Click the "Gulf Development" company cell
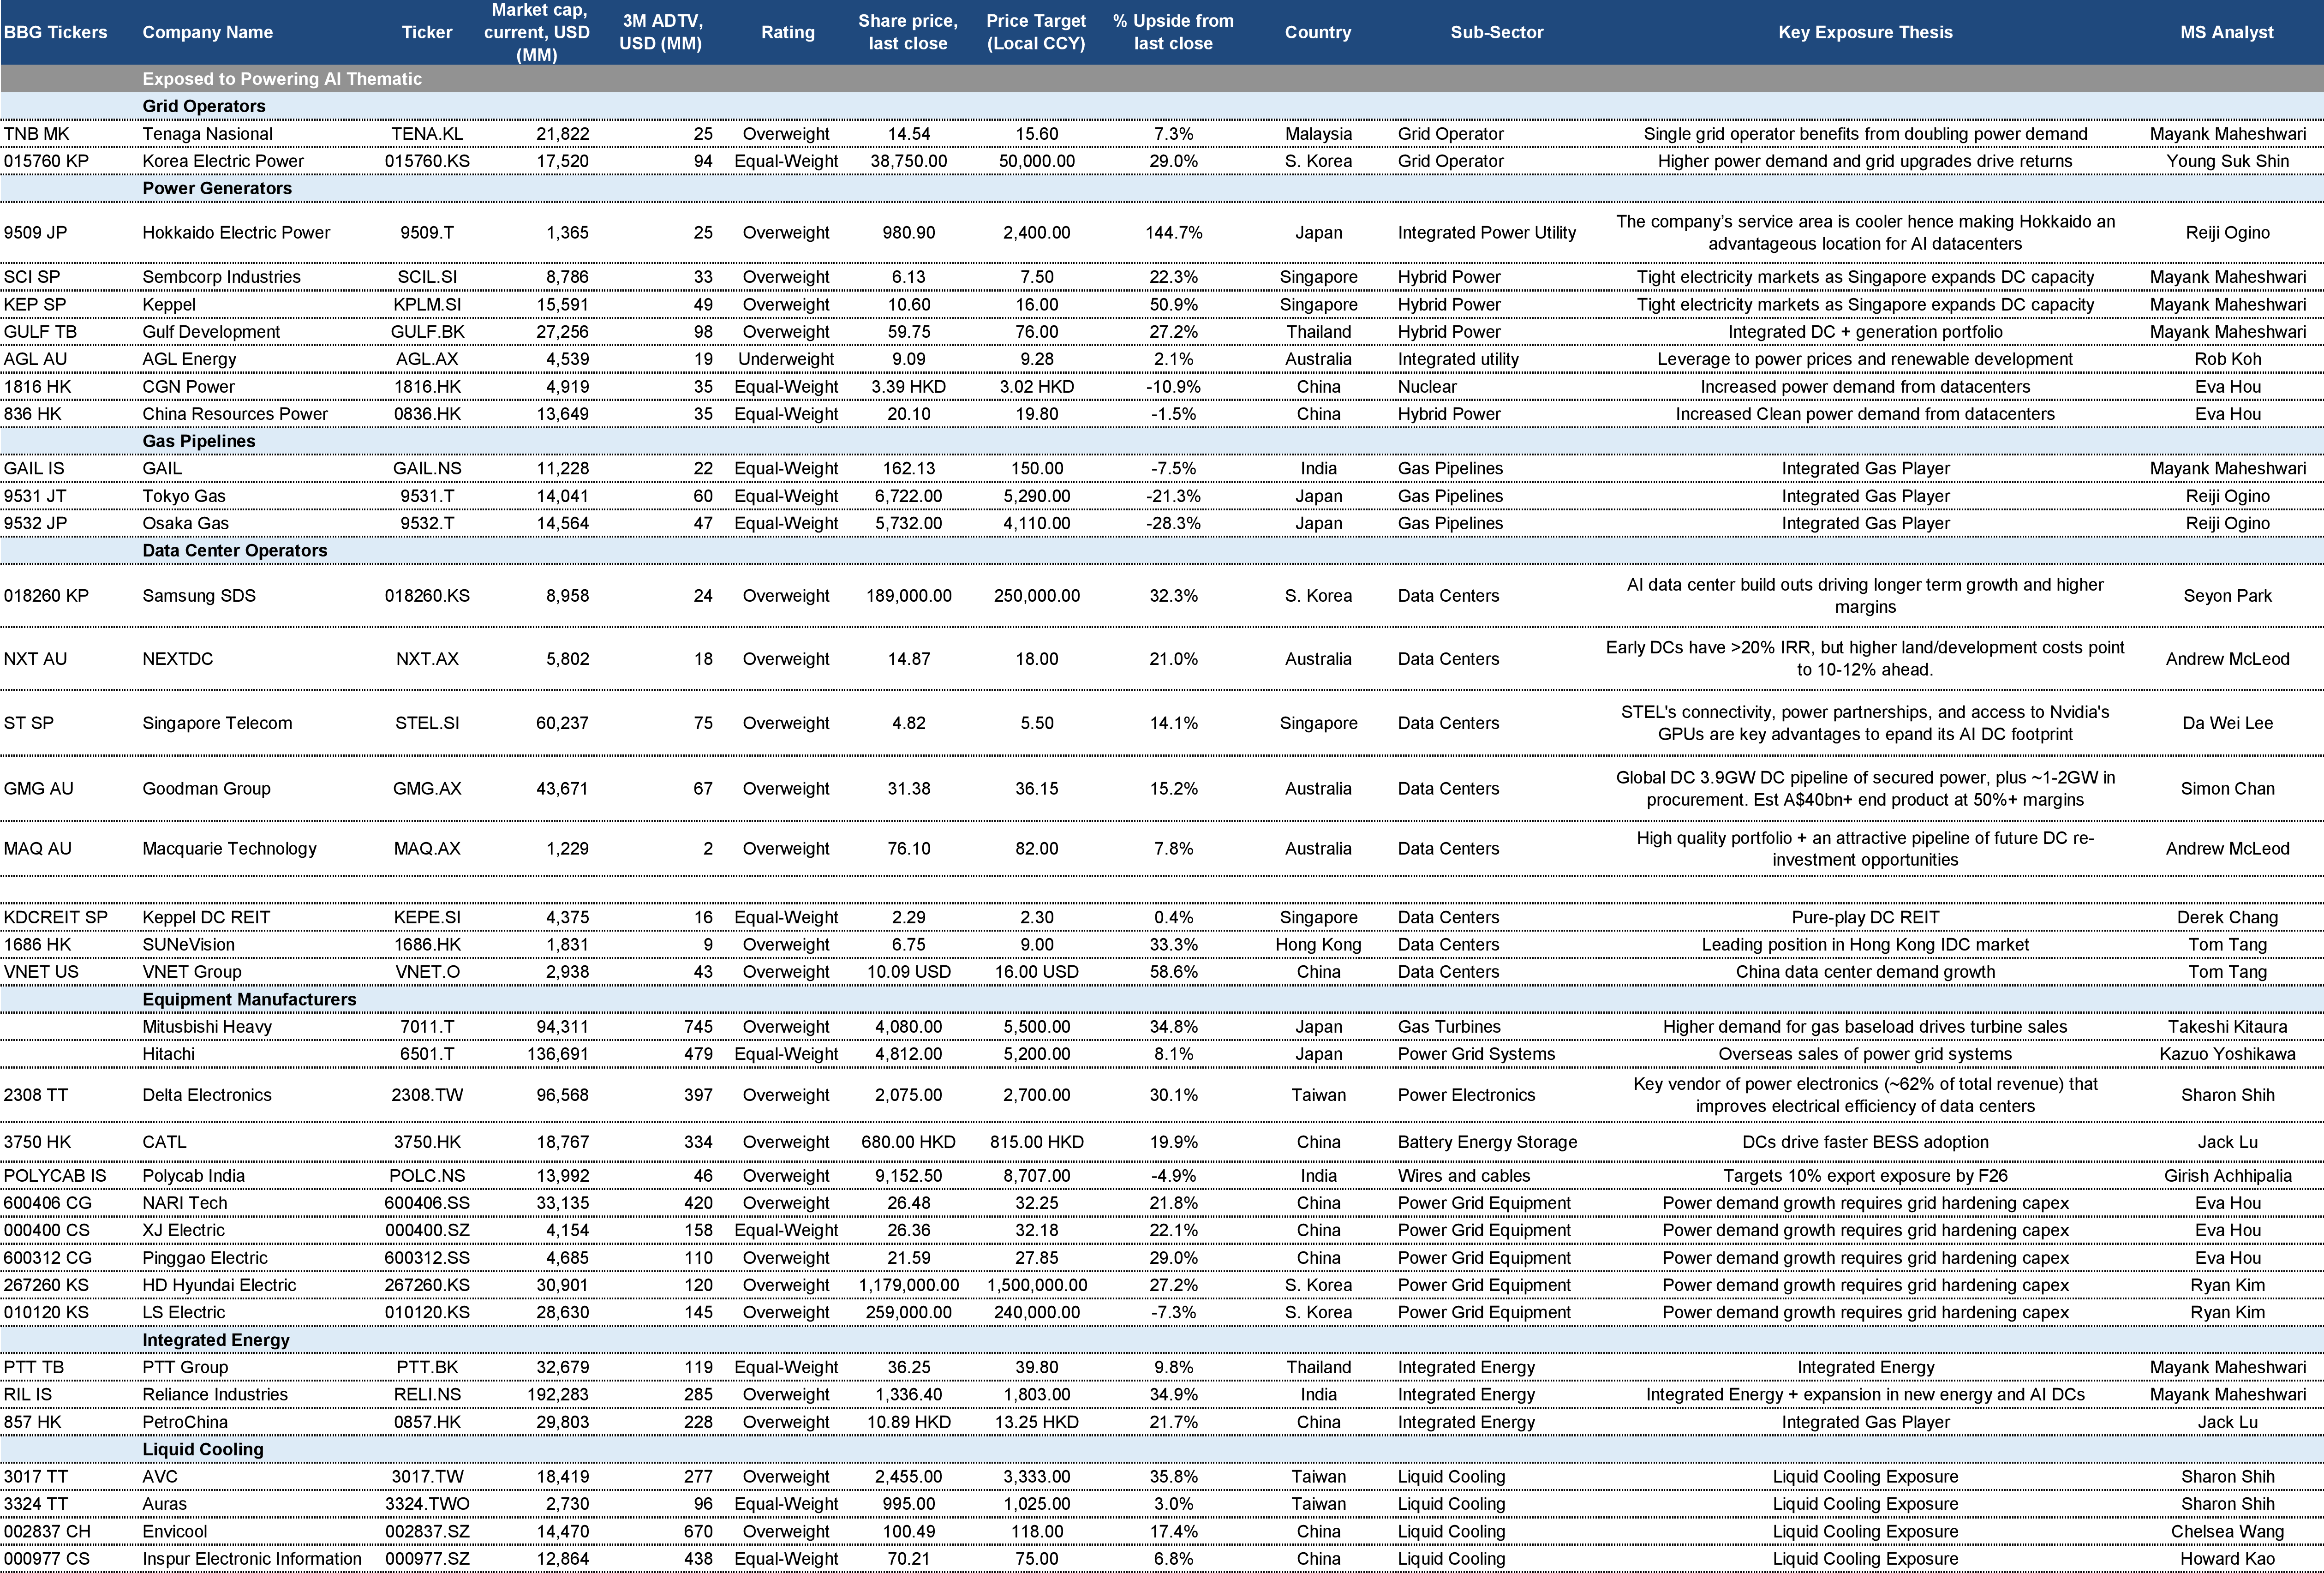The height and width of the screenshot is (1573, 2324). [211, 332]
